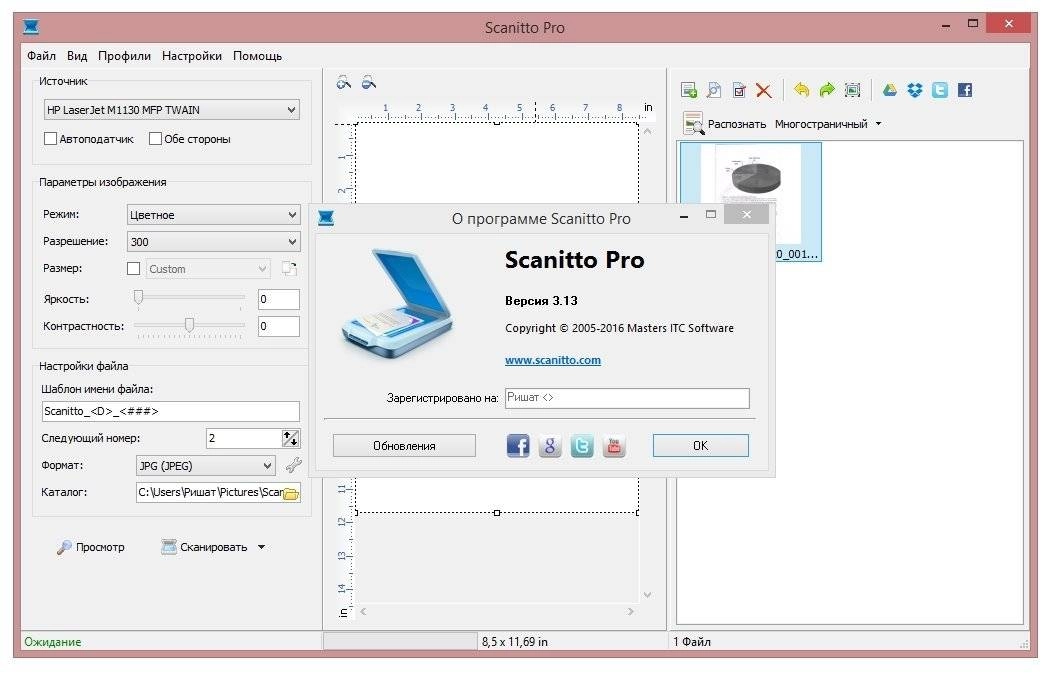Screen dimensions: 1055x677
Task: Click the Ожидание status text
Action: [52, 642]
